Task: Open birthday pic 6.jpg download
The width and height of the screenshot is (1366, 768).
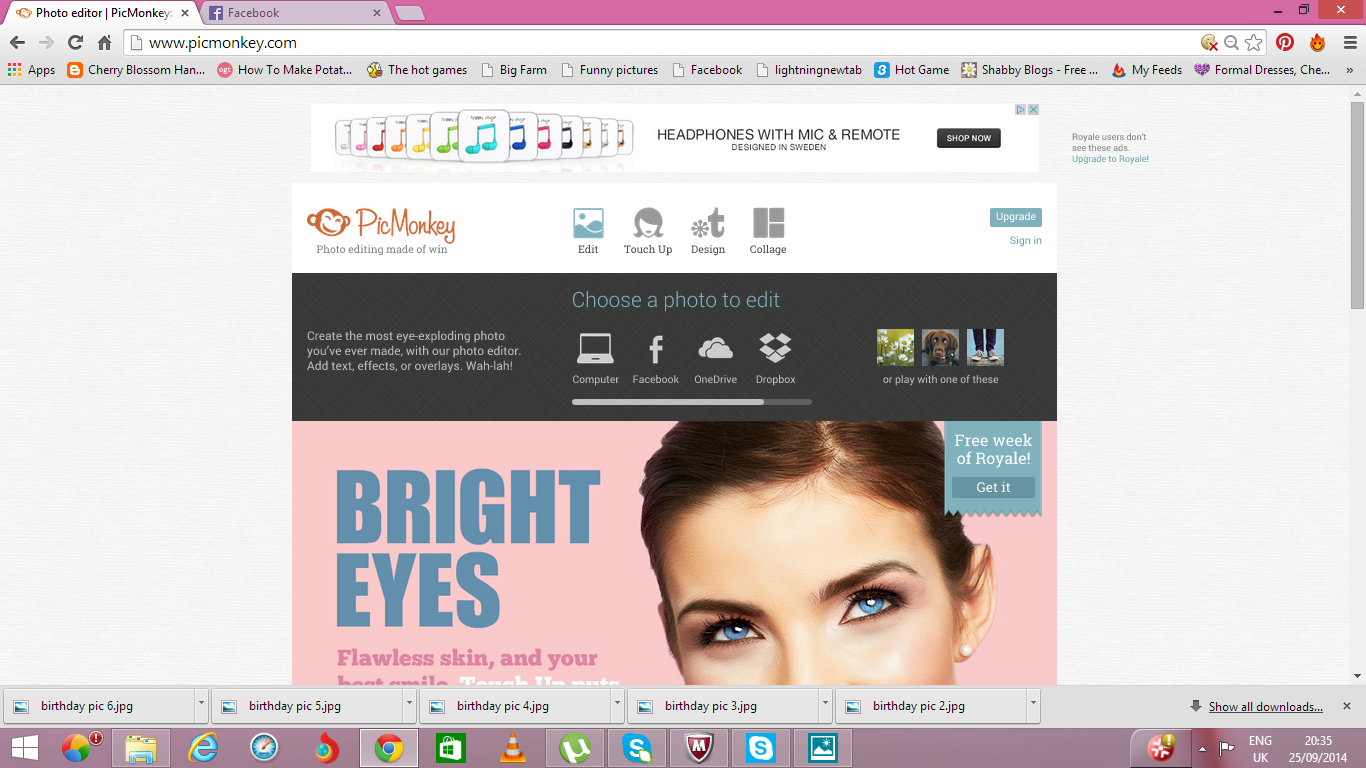Action: tap(99, 705)
